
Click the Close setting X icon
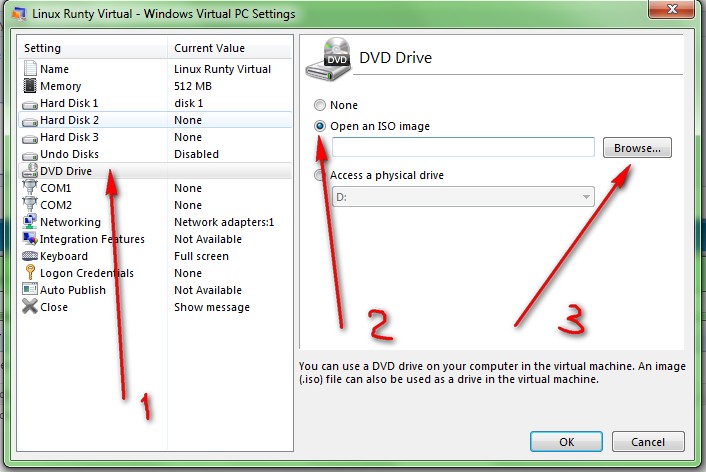tap(30, 306)
